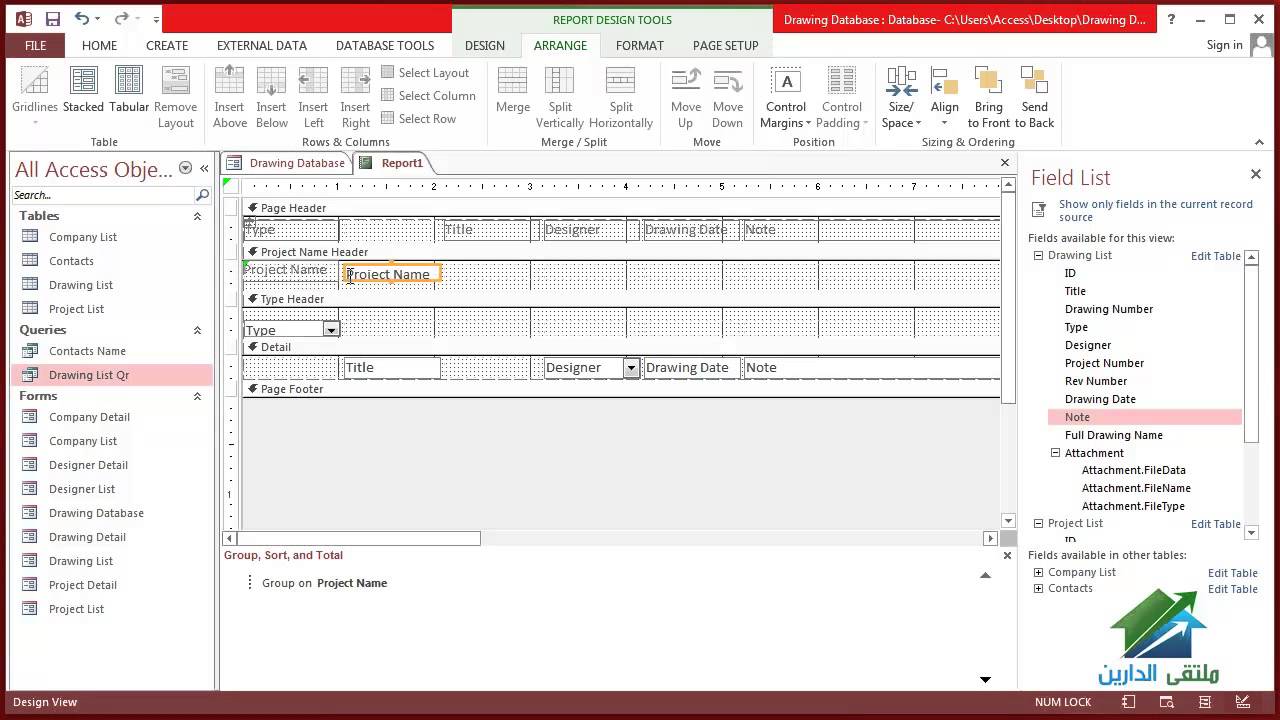Click the Merge cells icon
Image resolution: width=1280 pixels, height=720 pixels.
tap(512, 88)
